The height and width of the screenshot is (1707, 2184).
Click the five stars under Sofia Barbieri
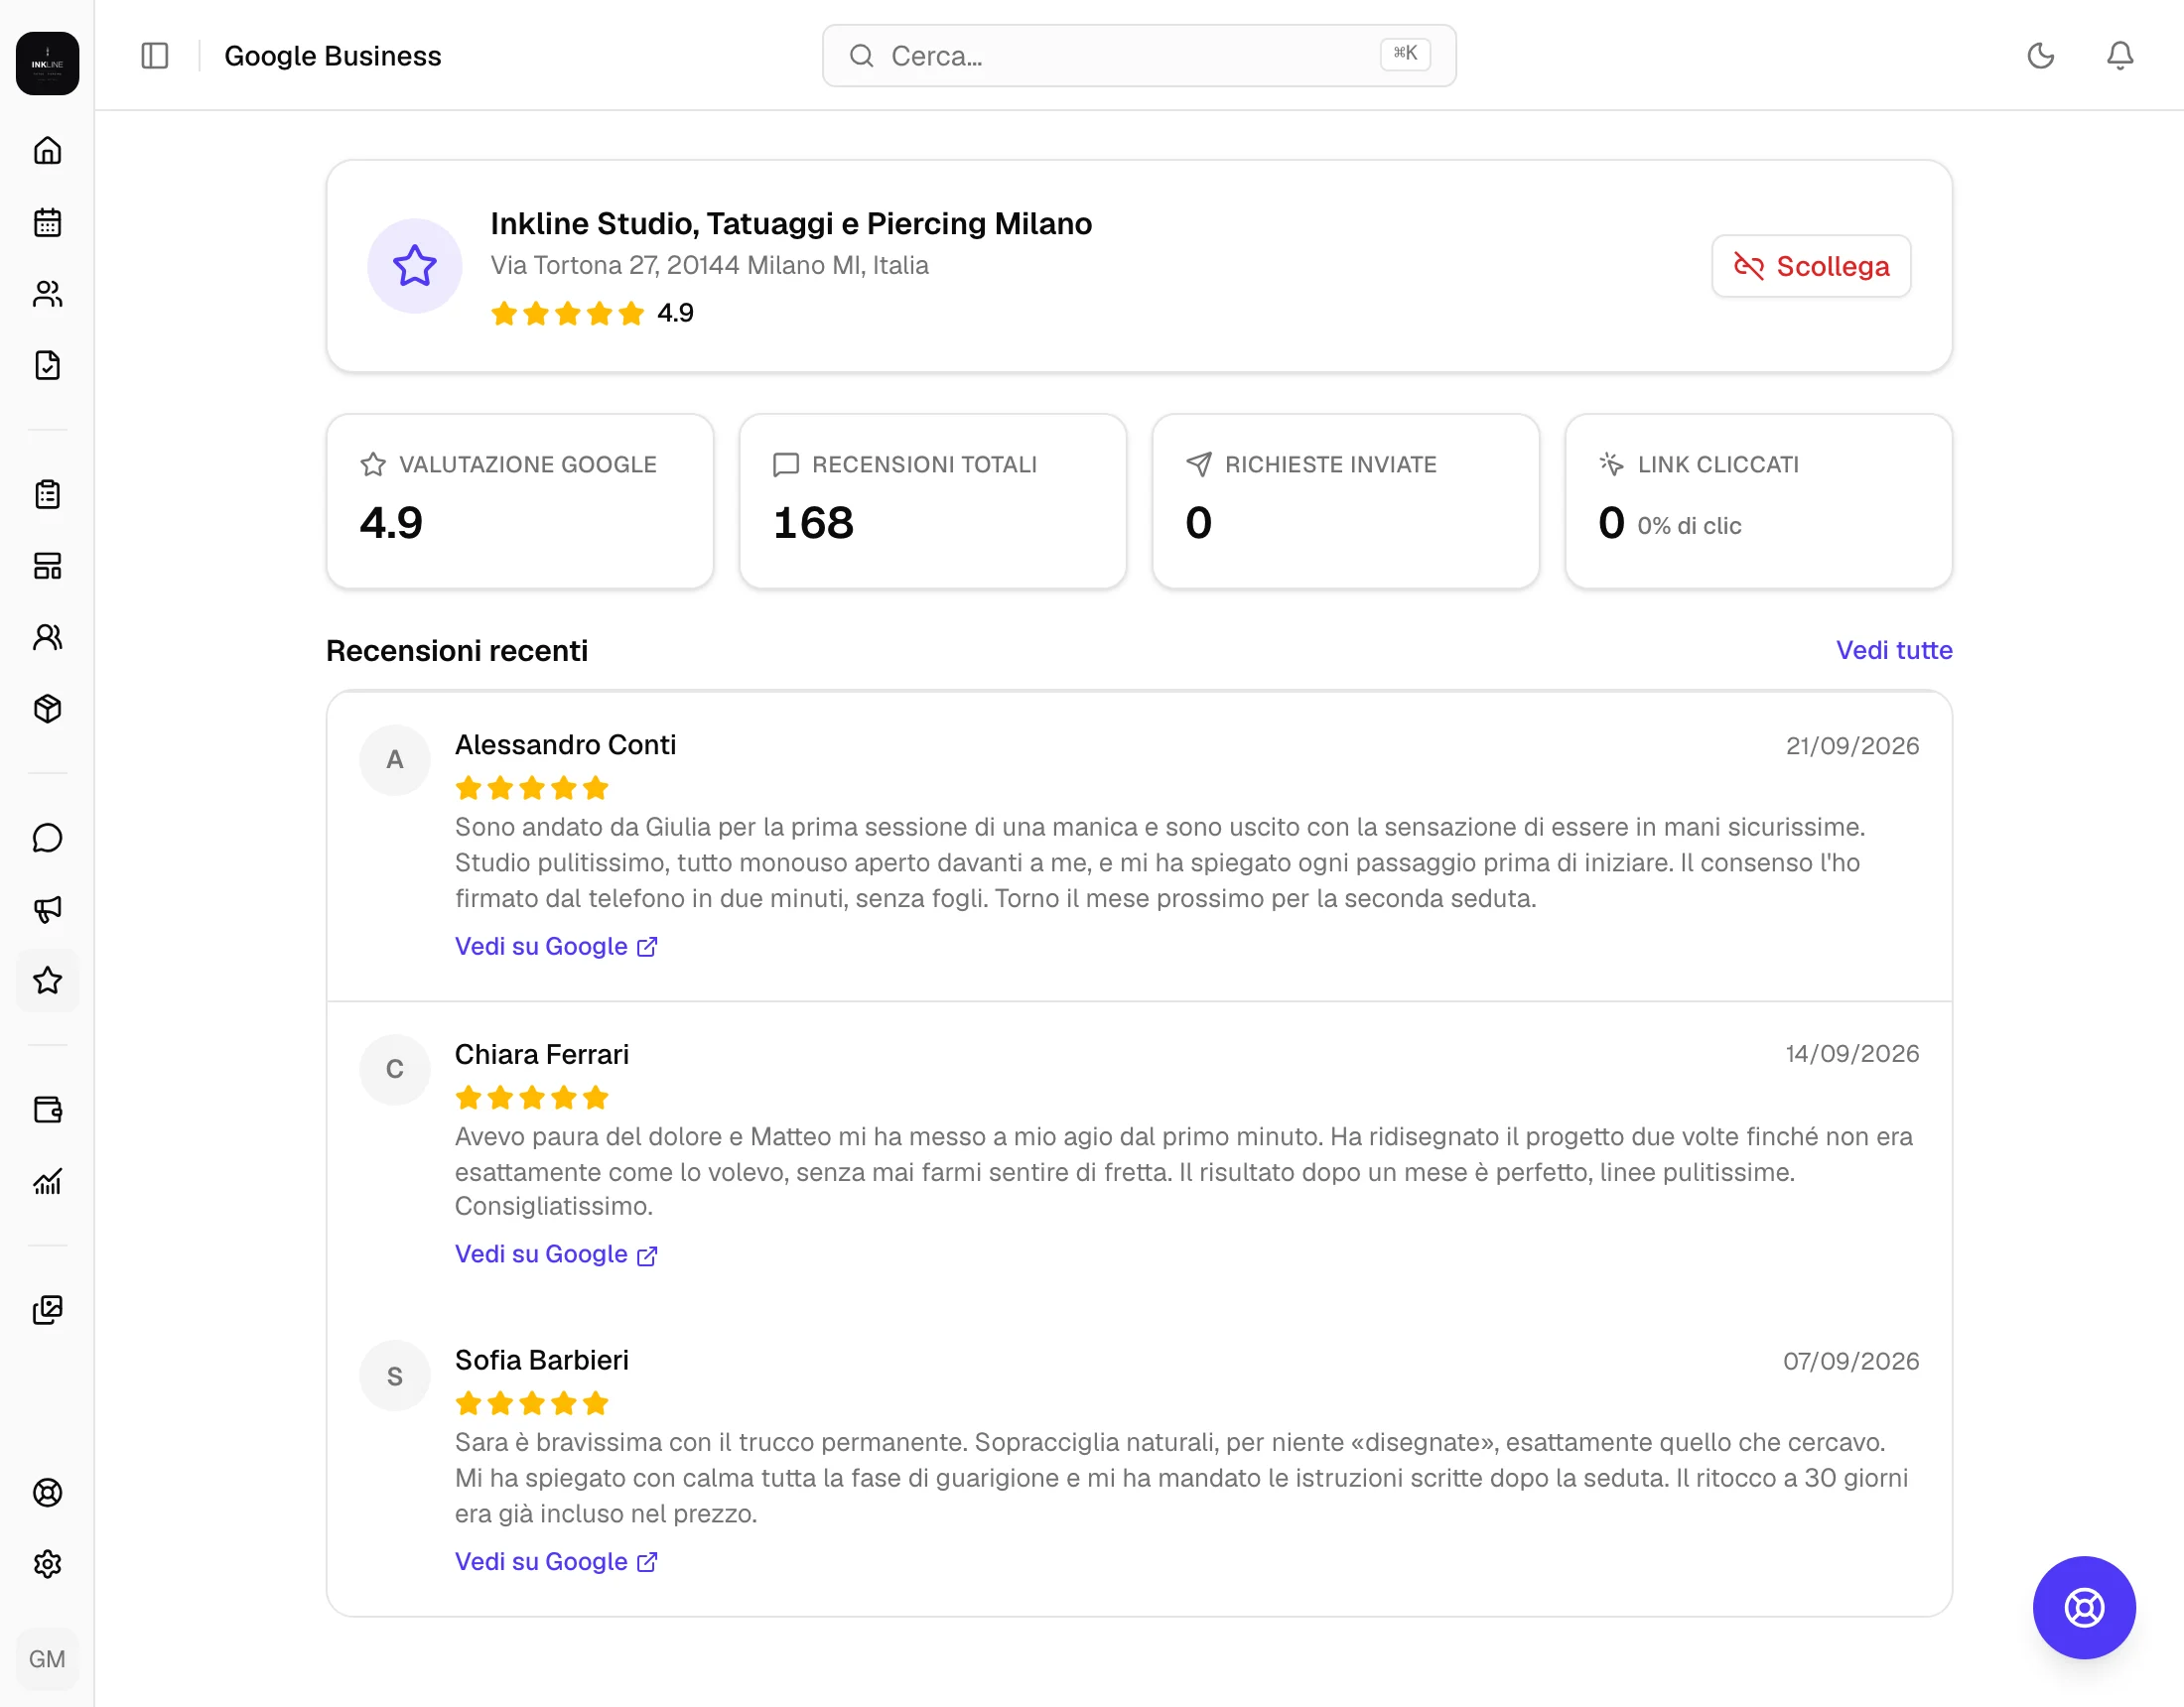click(532, 1404)
